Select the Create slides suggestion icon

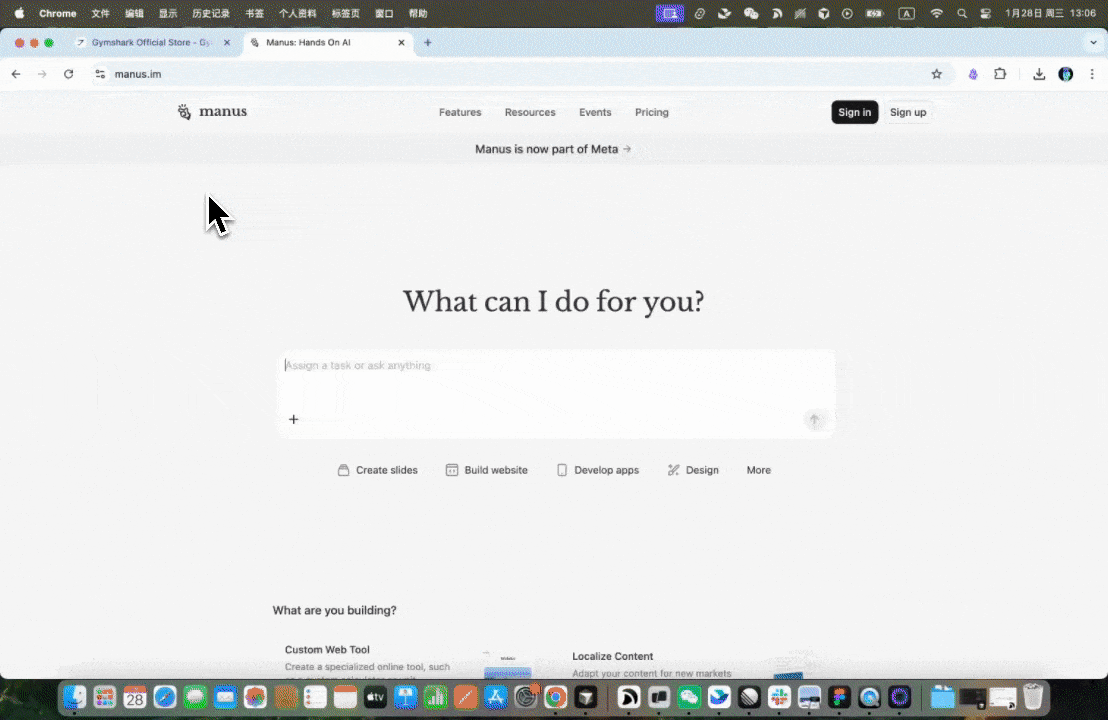(344, 470)
